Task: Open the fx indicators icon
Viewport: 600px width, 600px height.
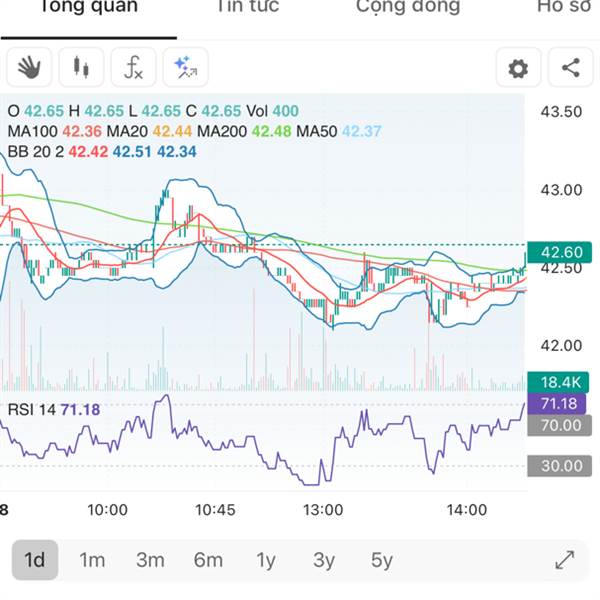Action: pyautogui.click(x=133, y=68)
